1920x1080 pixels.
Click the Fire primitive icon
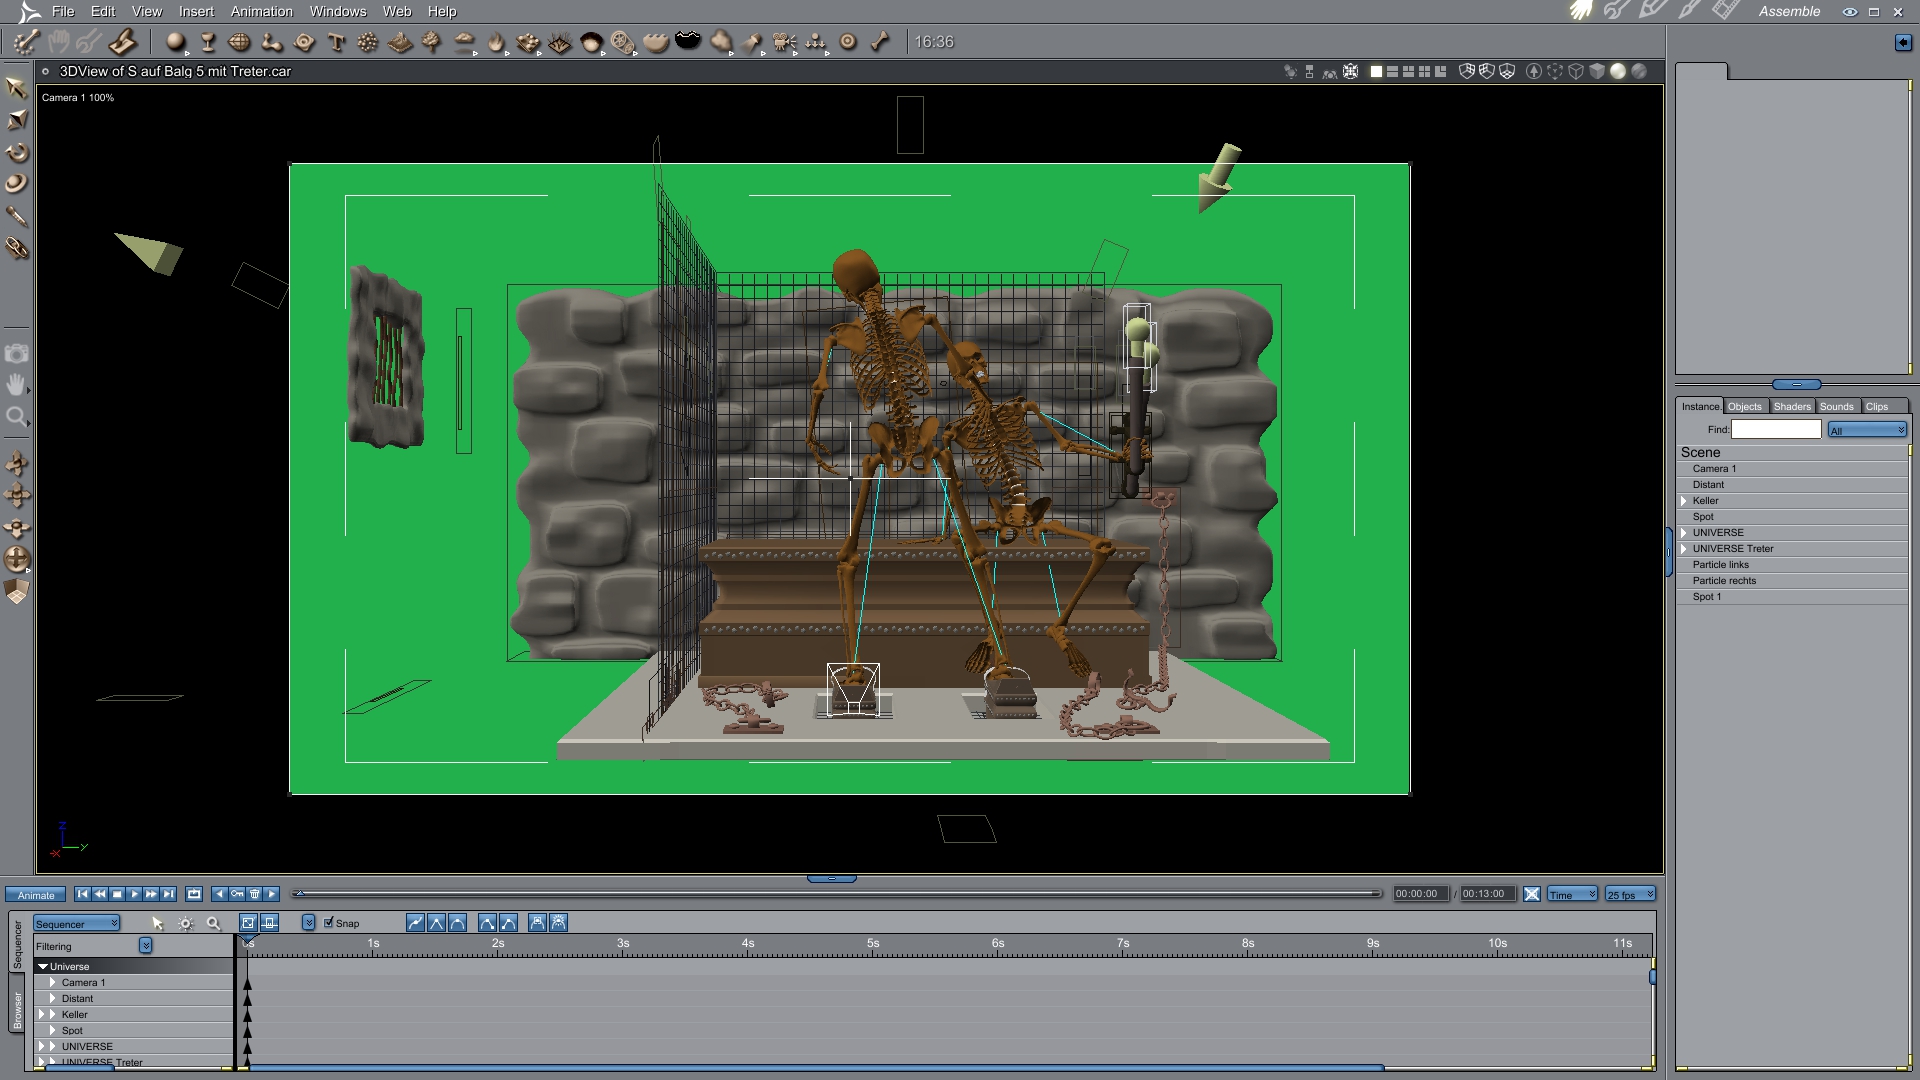click(496, 42)
